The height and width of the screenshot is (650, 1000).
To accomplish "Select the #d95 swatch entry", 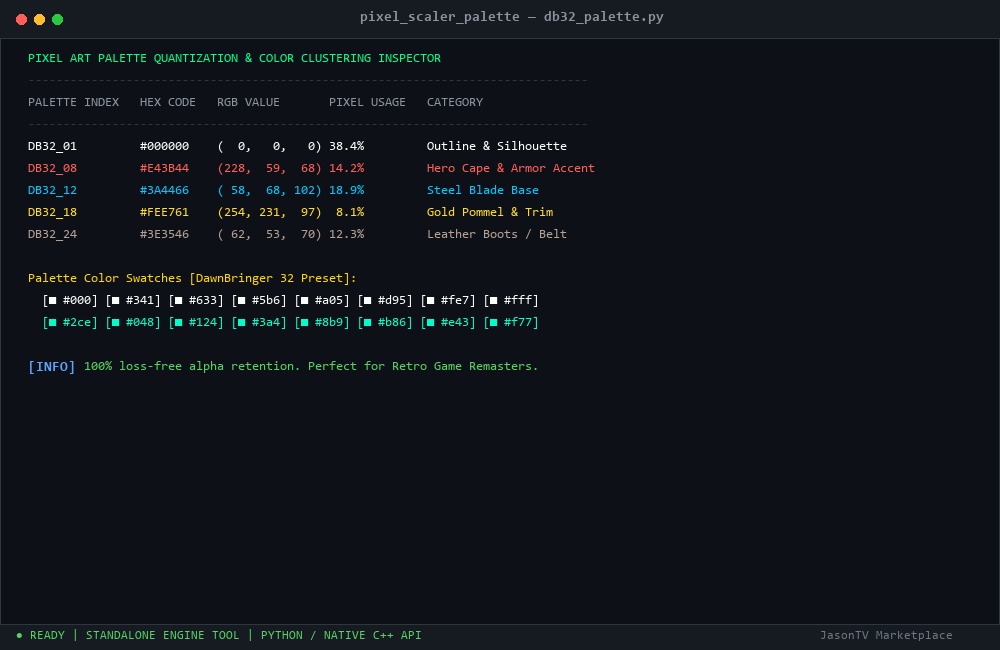I will [385, 300].
